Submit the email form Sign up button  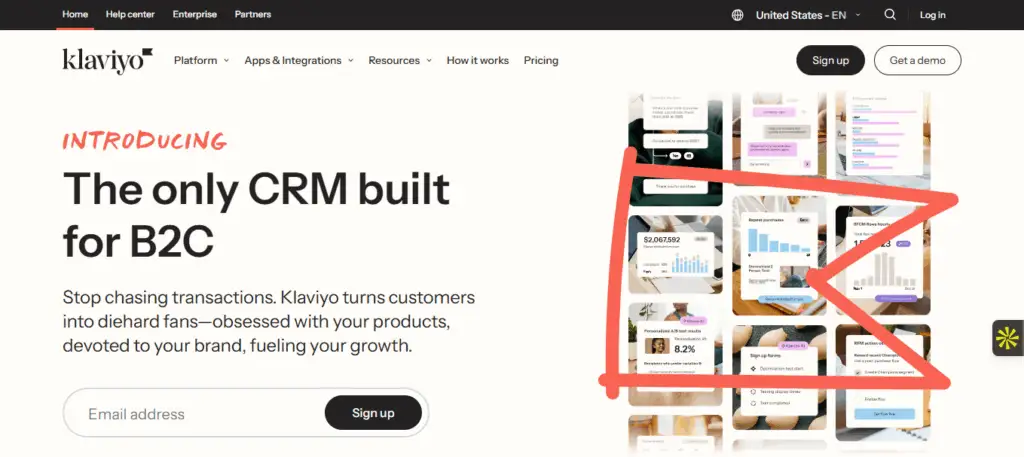(373, 413)
